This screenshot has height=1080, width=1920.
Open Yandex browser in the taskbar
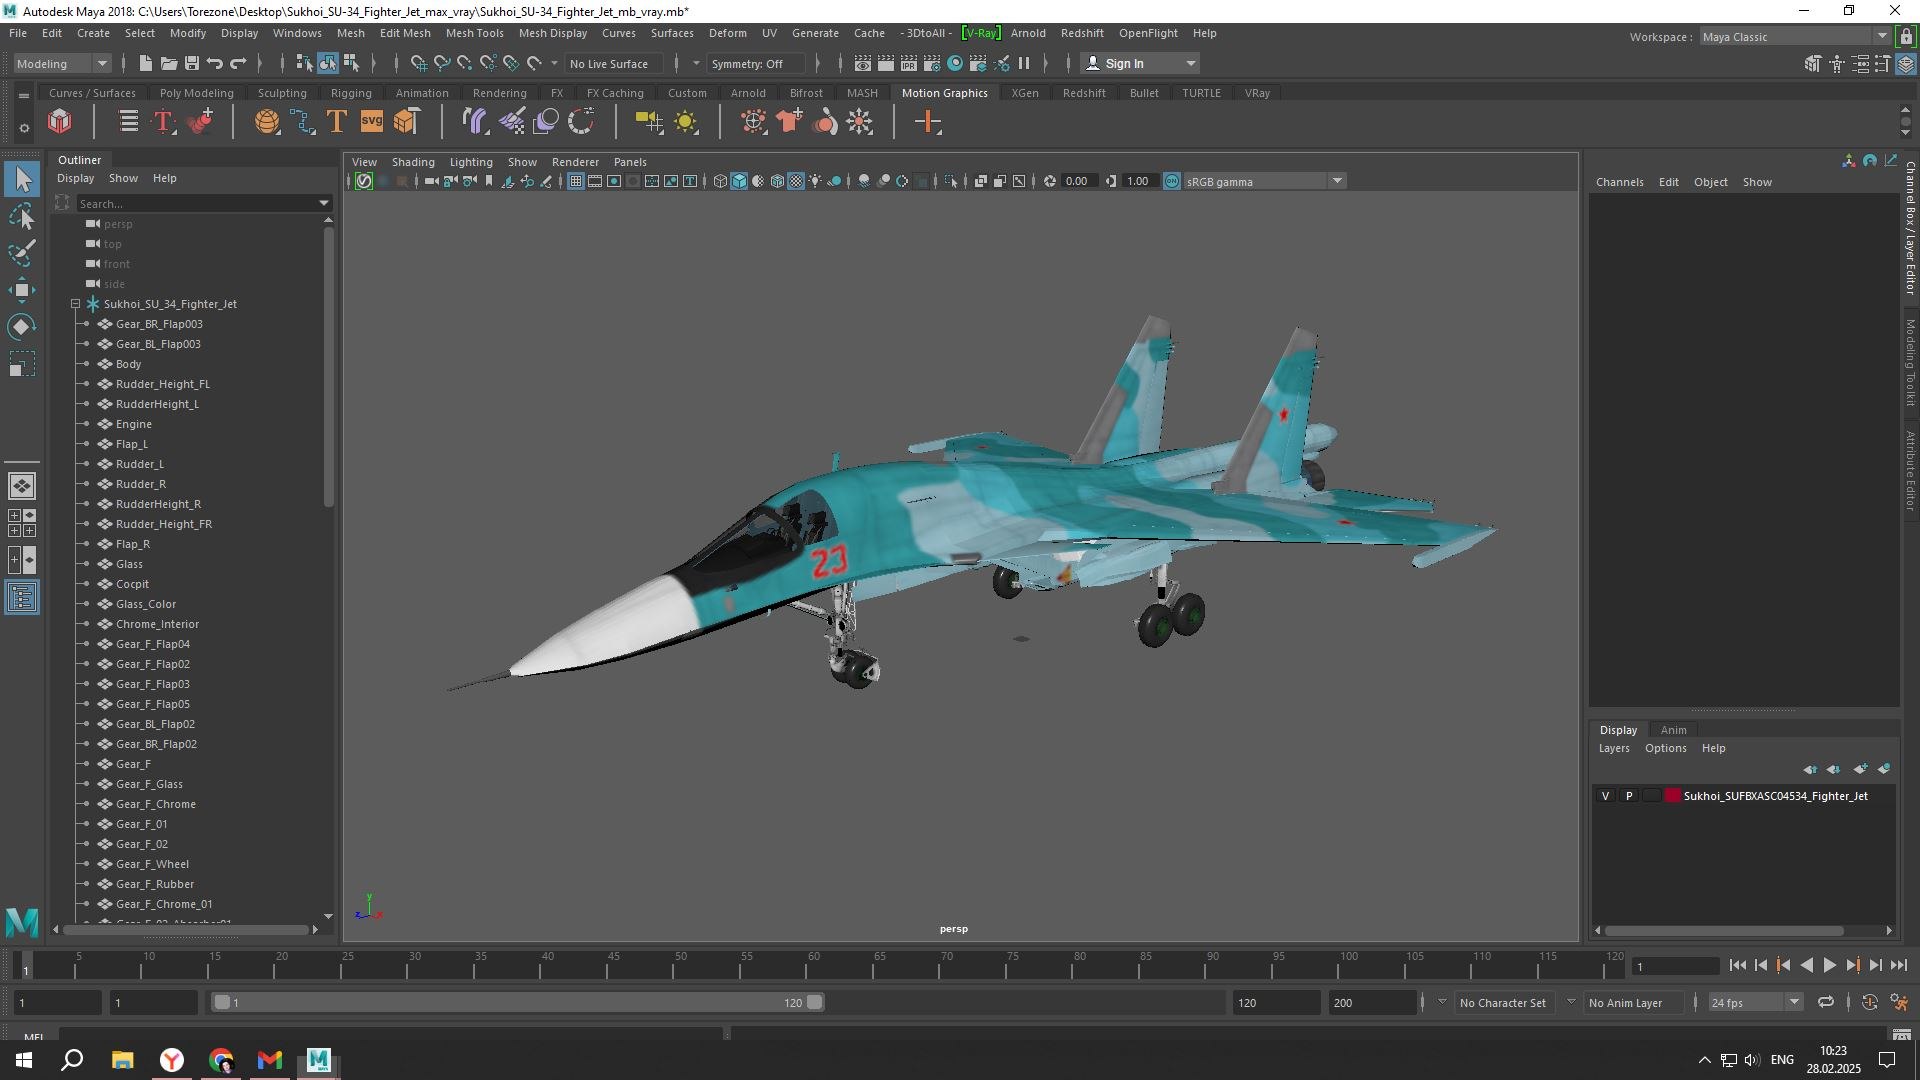tap(172, 1060)
